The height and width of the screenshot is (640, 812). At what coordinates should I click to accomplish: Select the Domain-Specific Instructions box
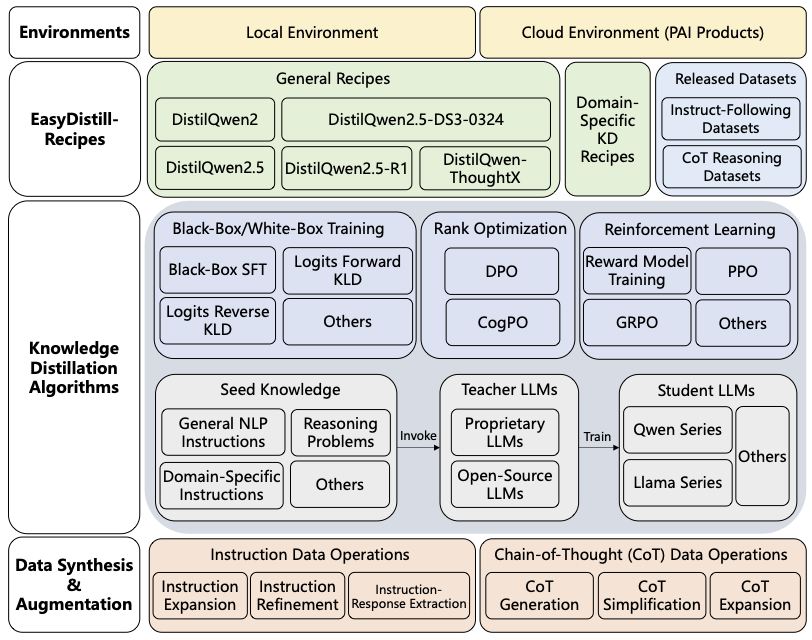pyautogui.click(x=222, y=485)
